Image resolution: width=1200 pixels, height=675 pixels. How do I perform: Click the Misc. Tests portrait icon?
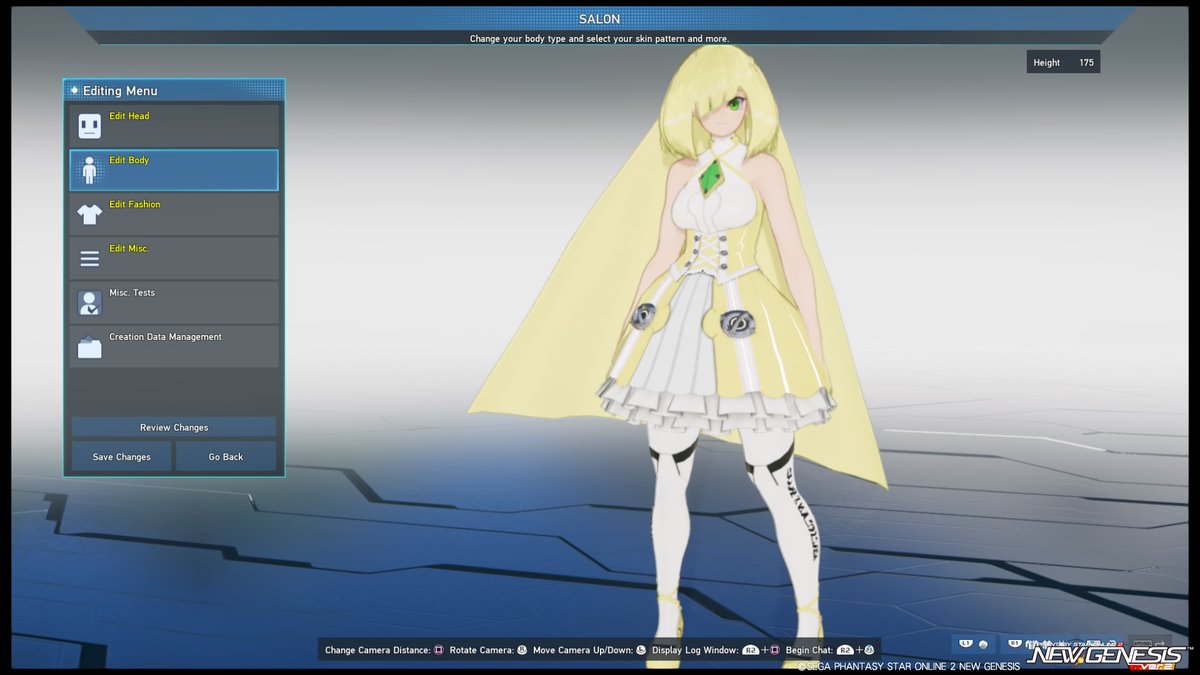point(89,301)
